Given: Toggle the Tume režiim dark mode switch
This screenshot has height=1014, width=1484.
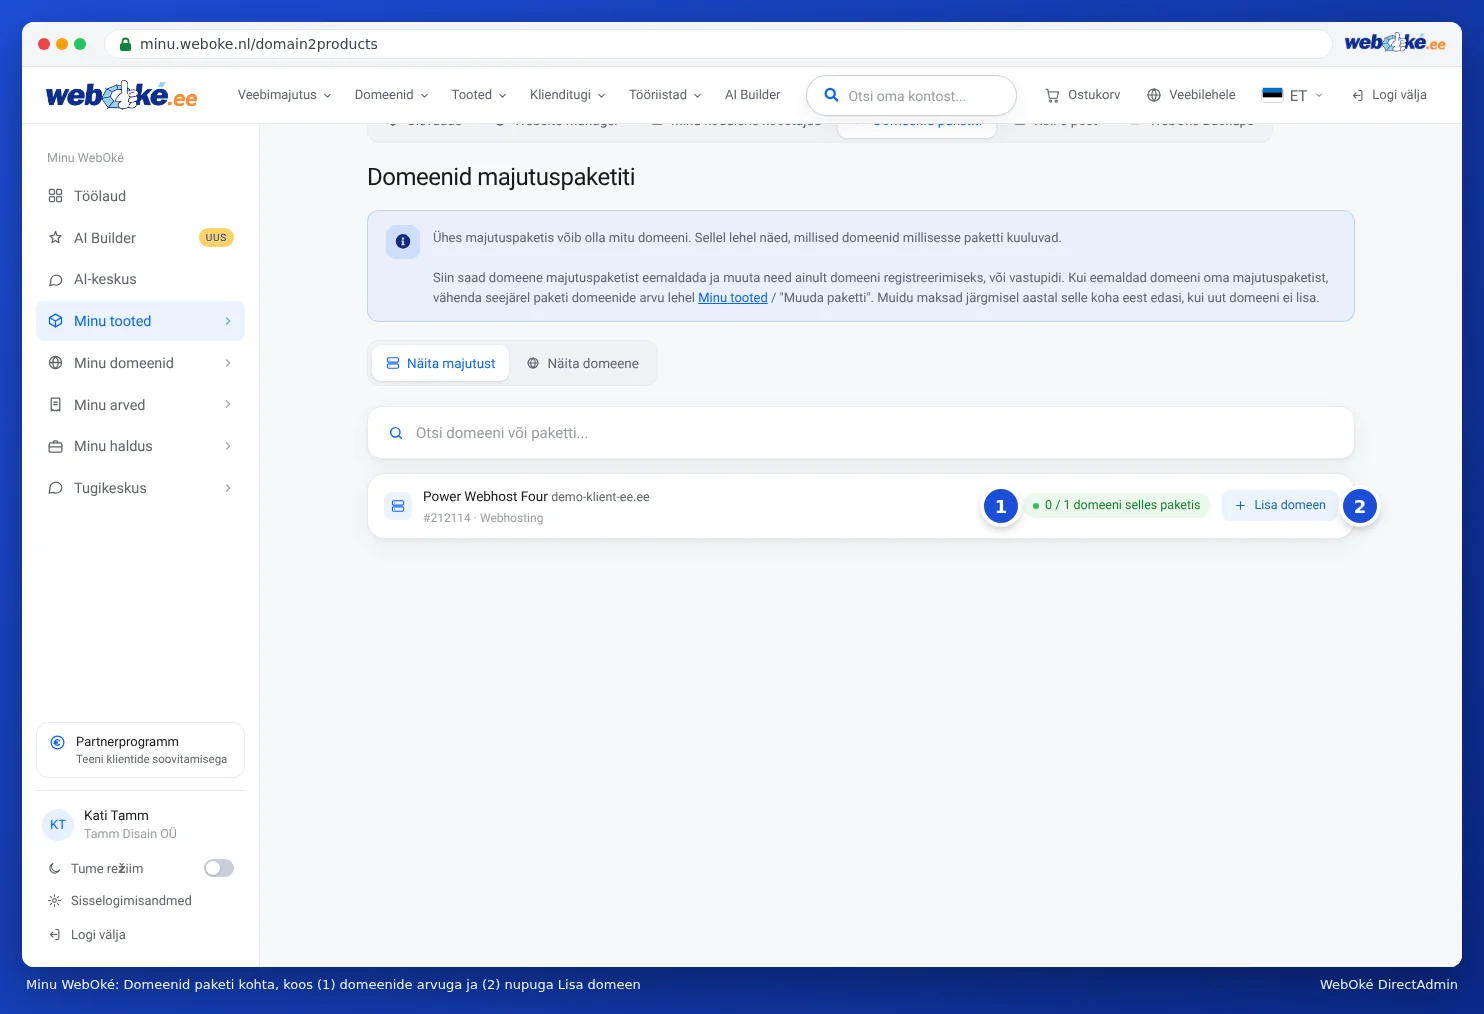Looking at the screenshot, I should (219, 868).
